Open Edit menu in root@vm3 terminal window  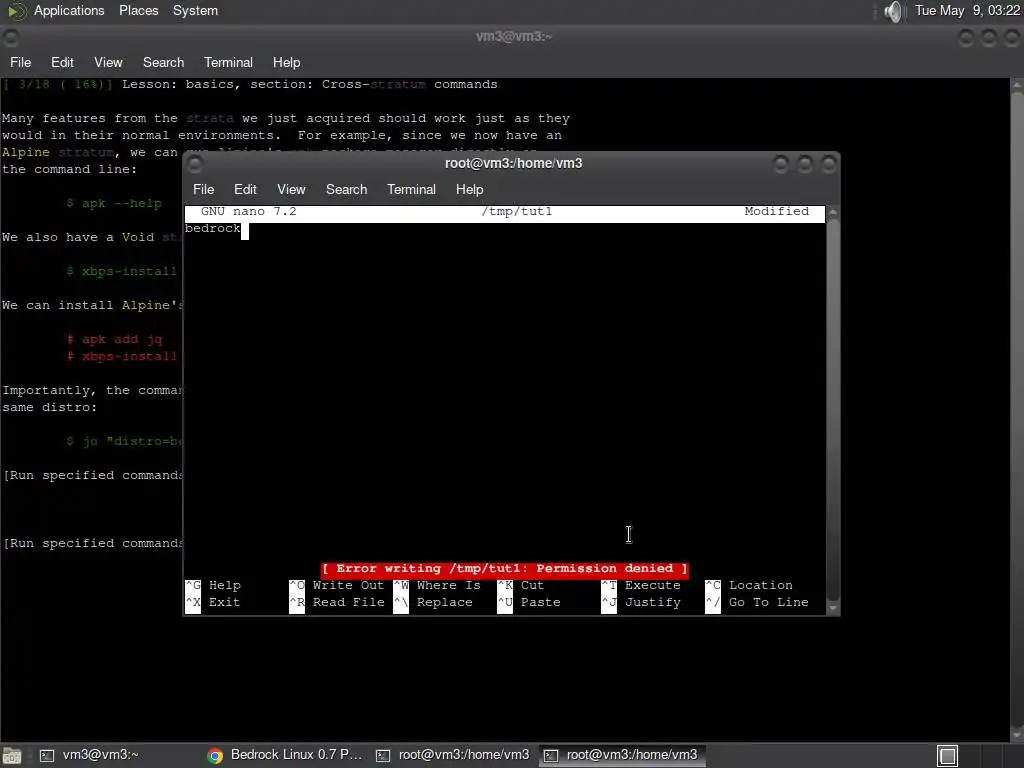pyautogui.click(x=245, y=189)
